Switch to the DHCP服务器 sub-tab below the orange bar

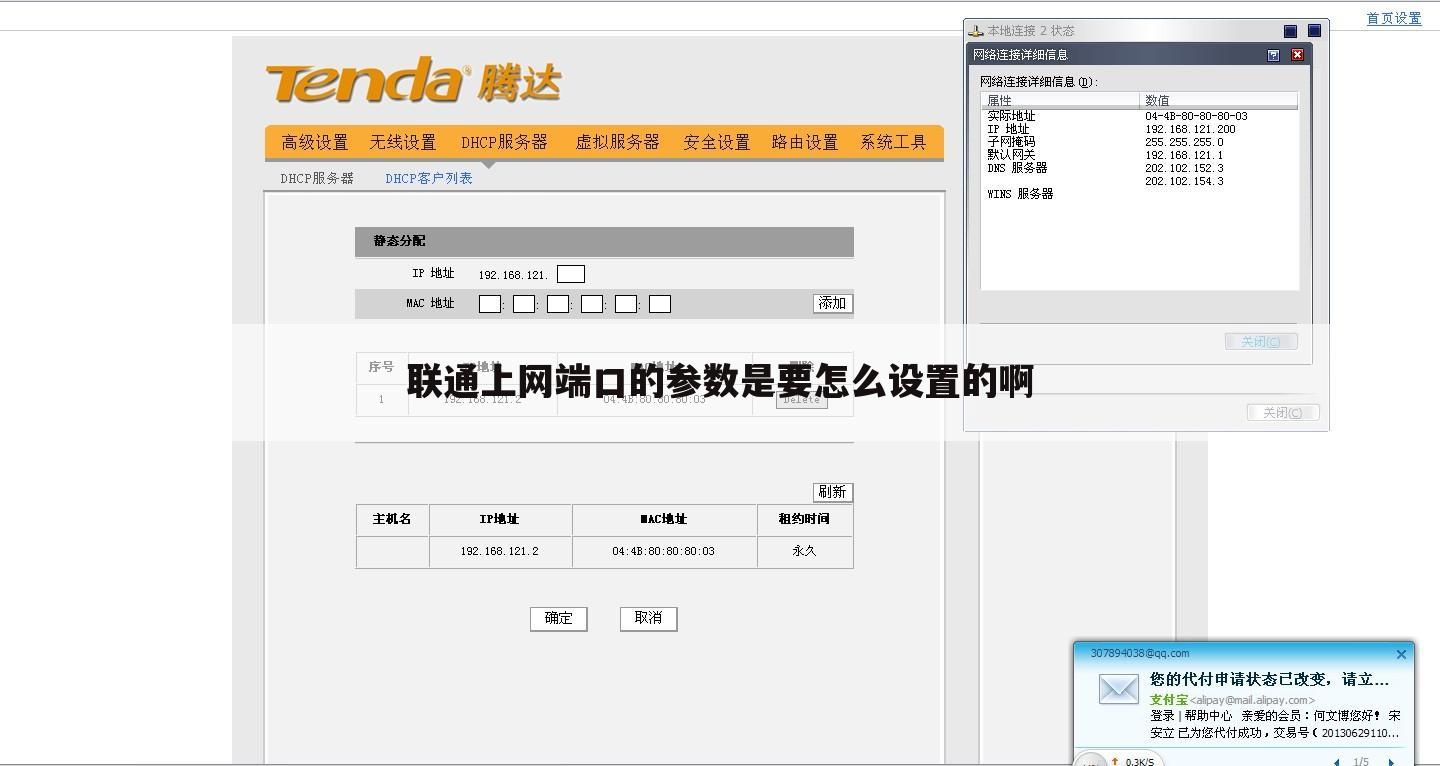(317, 178)
